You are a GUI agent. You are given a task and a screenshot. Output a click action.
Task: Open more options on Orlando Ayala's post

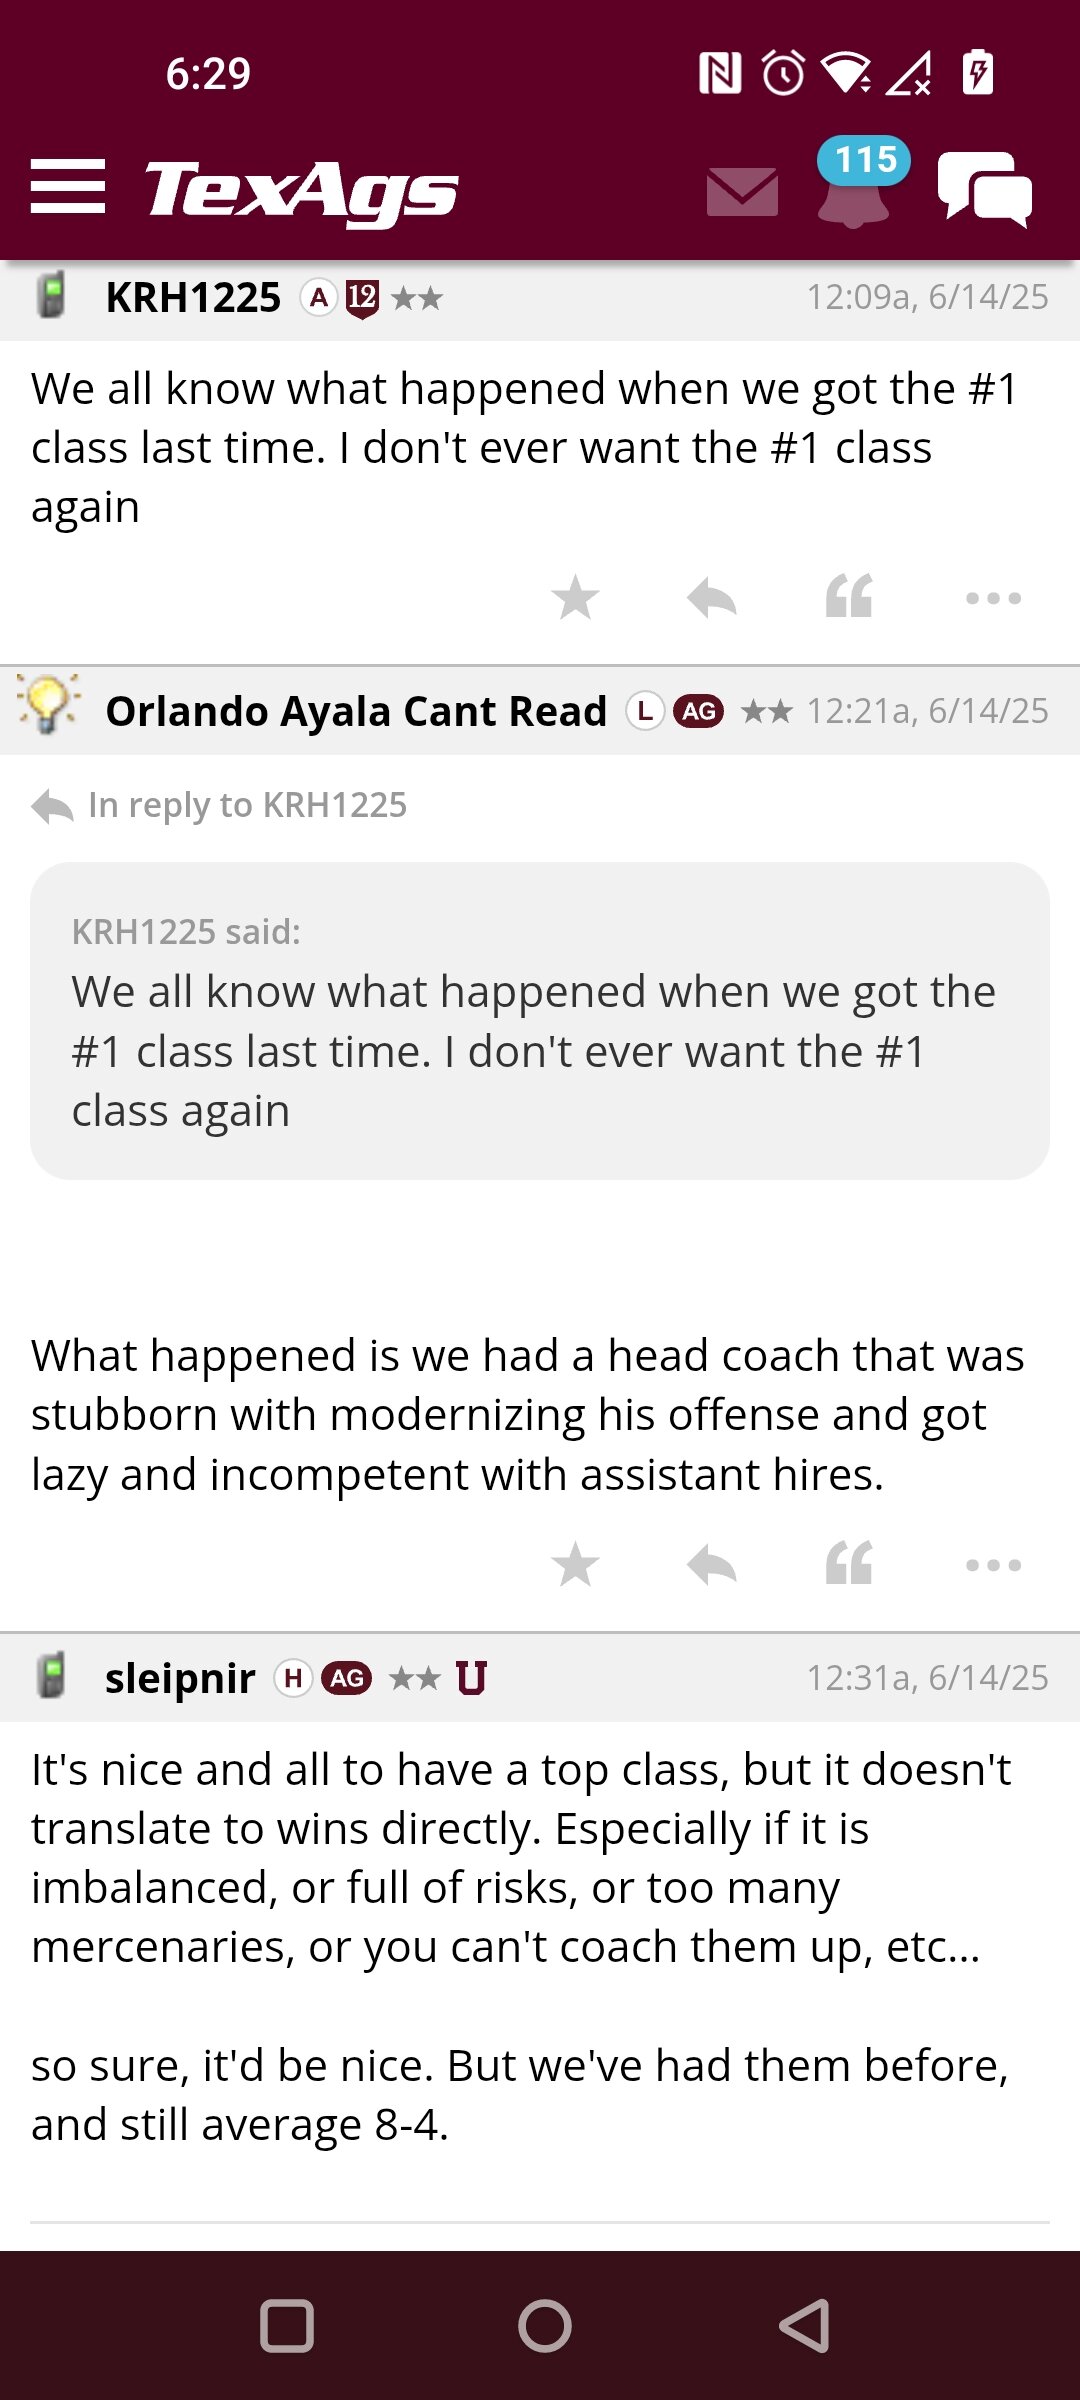pyautogui.click(x=993, y=1565)
